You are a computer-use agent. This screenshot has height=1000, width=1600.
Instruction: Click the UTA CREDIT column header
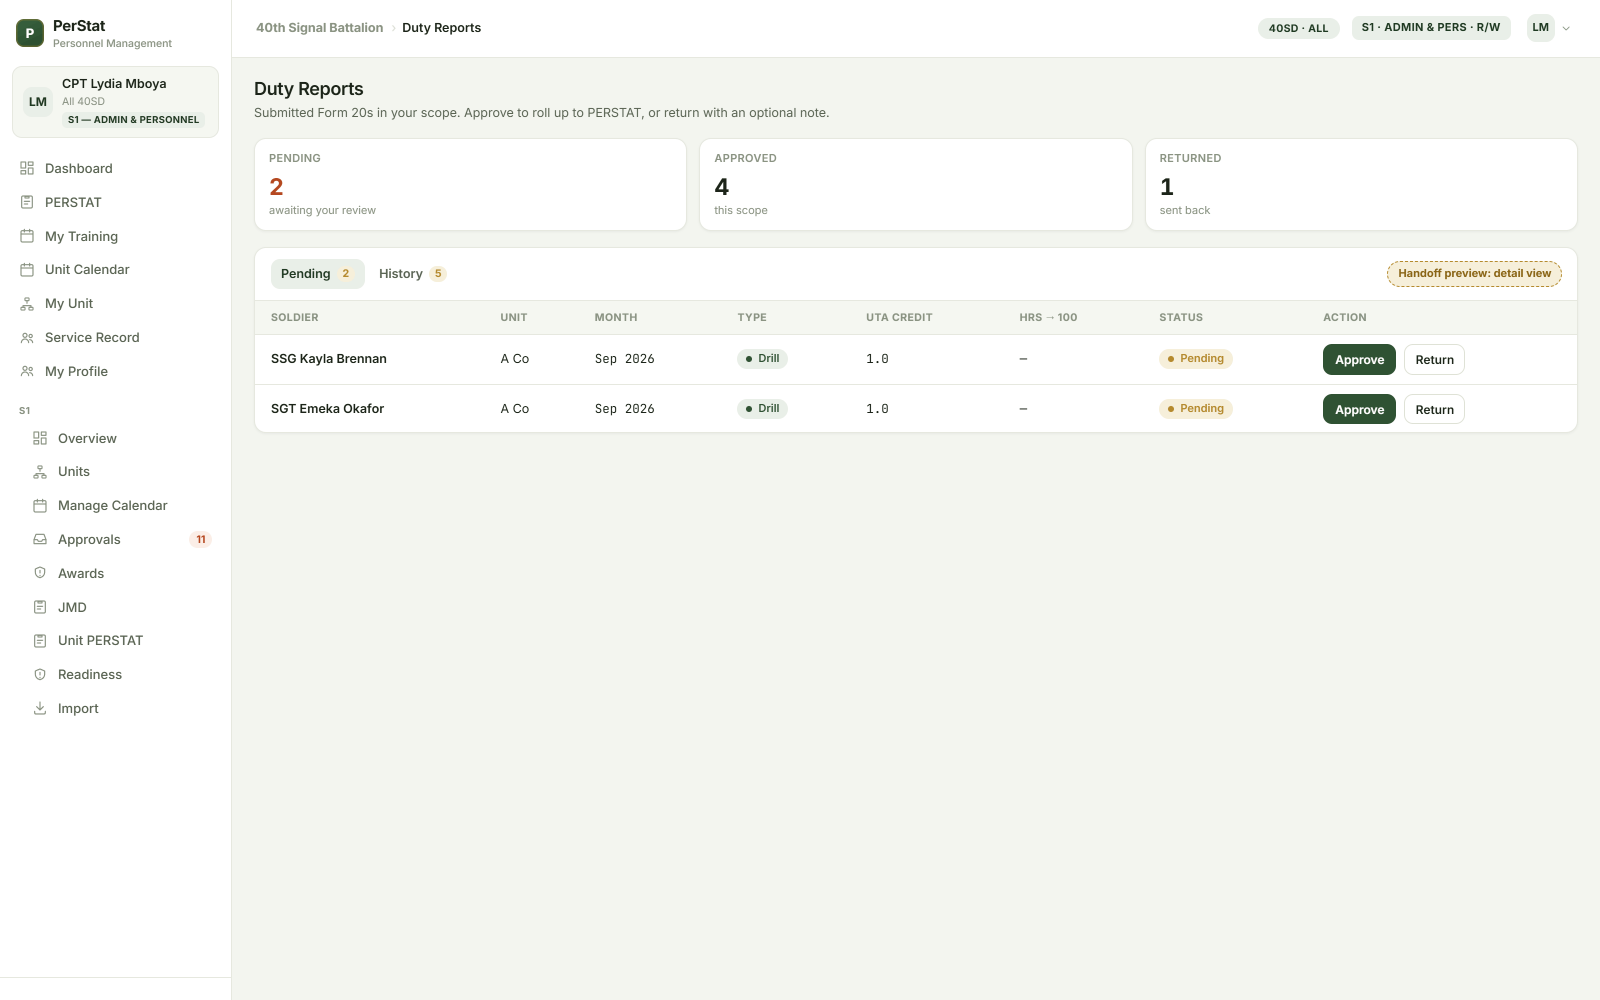click(x=899, y=318)
